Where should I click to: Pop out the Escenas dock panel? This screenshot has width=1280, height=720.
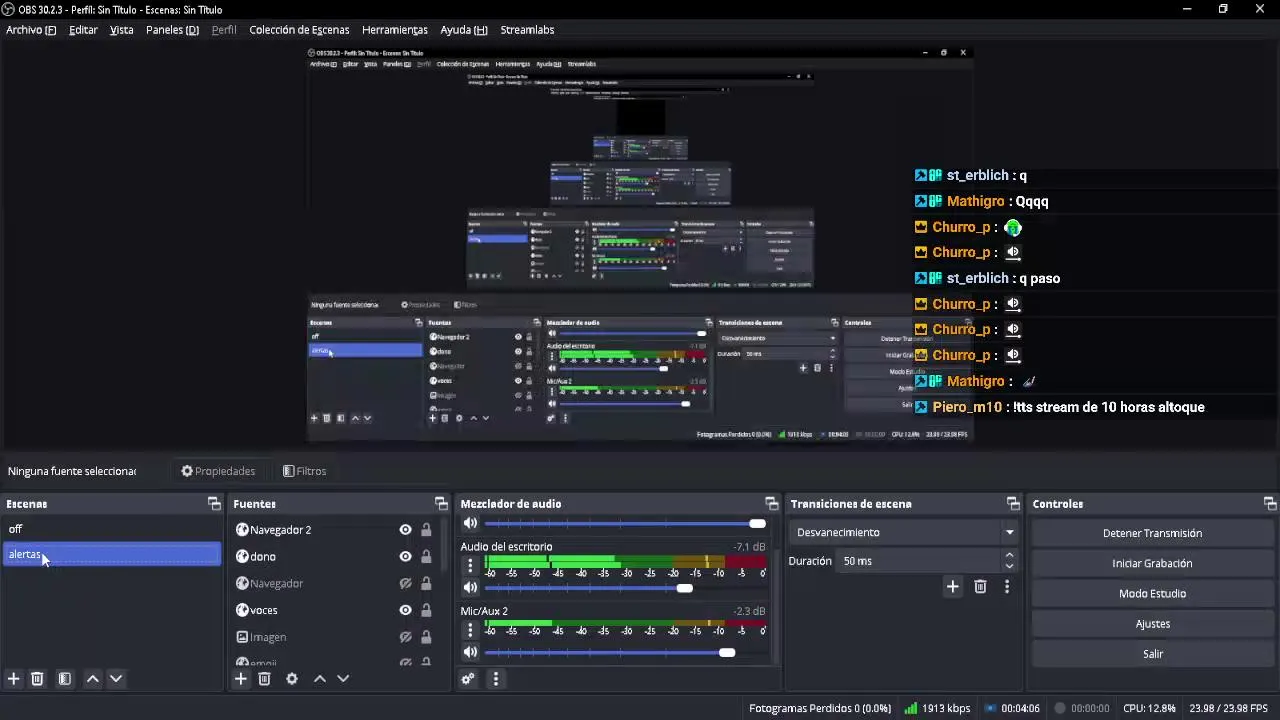click(214, 504)
